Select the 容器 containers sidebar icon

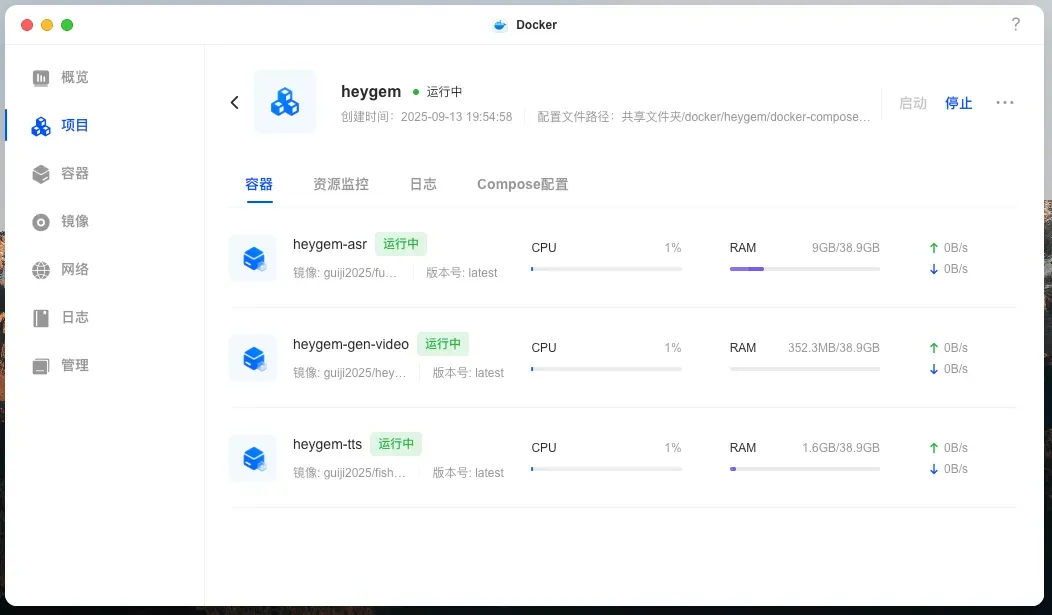(41, 174)
